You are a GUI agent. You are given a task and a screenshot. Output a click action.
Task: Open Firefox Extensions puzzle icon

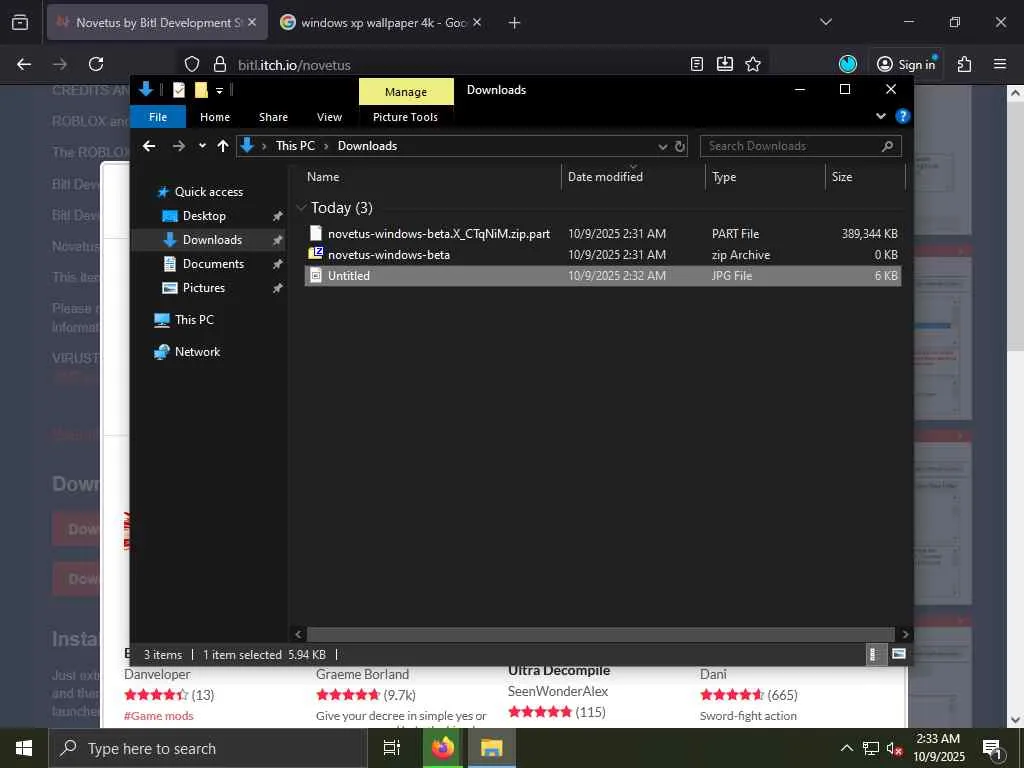964,64
